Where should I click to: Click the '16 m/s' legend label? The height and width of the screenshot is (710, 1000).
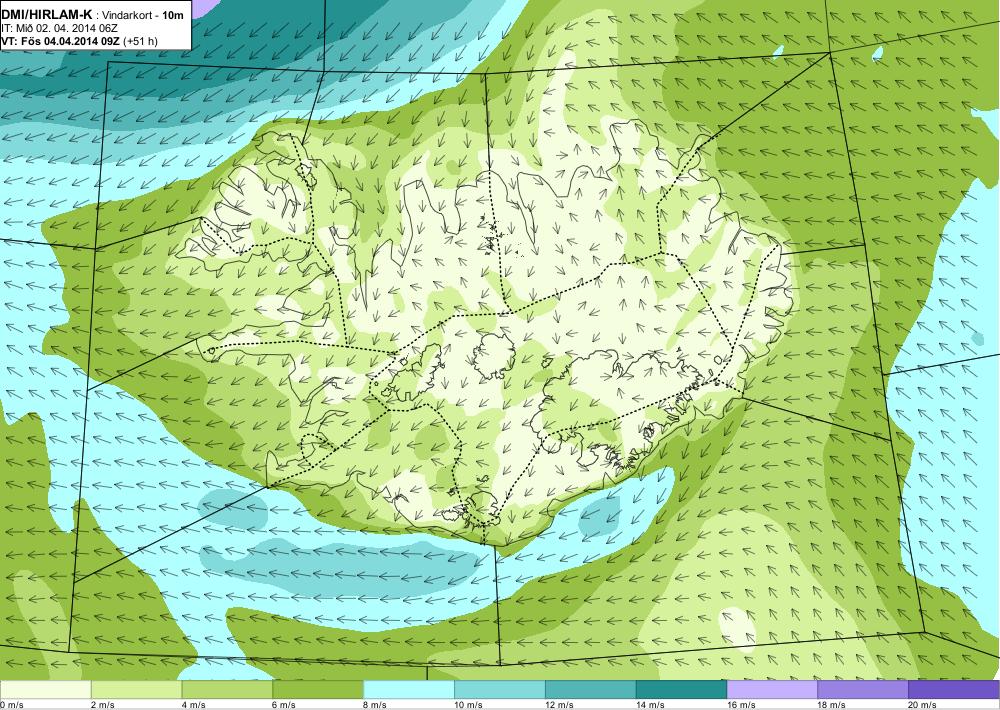click(742, 705)
